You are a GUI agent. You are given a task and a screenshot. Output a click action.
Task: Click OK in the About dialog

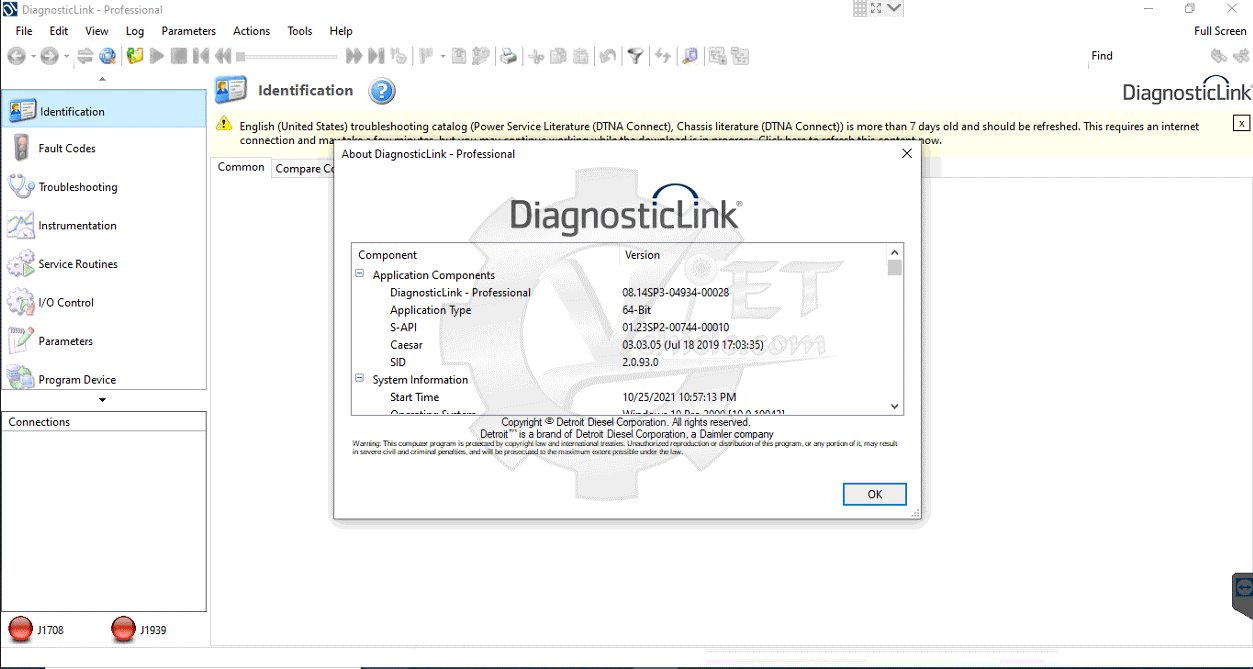pyautogui.click(x=874, y=494)
